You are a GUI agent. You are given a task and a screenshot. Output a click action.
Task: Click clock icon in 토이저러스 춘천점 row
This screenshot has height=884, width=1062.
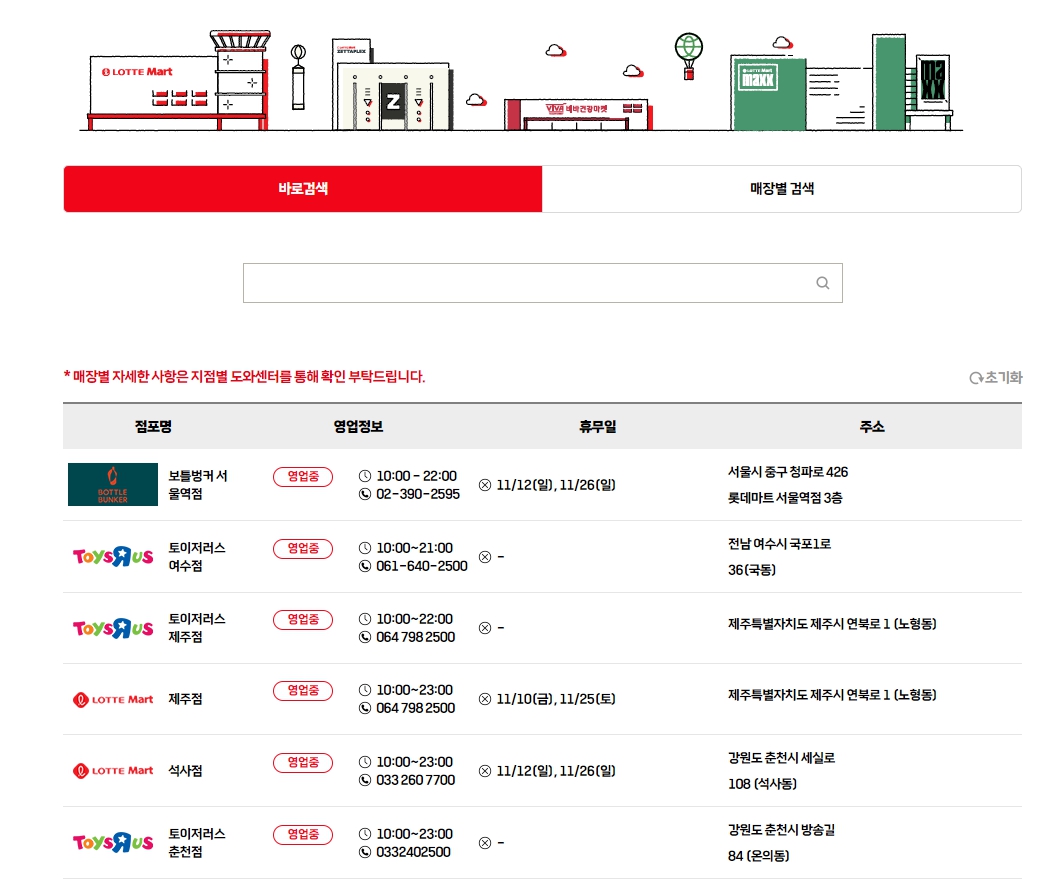tap(364, 835)
